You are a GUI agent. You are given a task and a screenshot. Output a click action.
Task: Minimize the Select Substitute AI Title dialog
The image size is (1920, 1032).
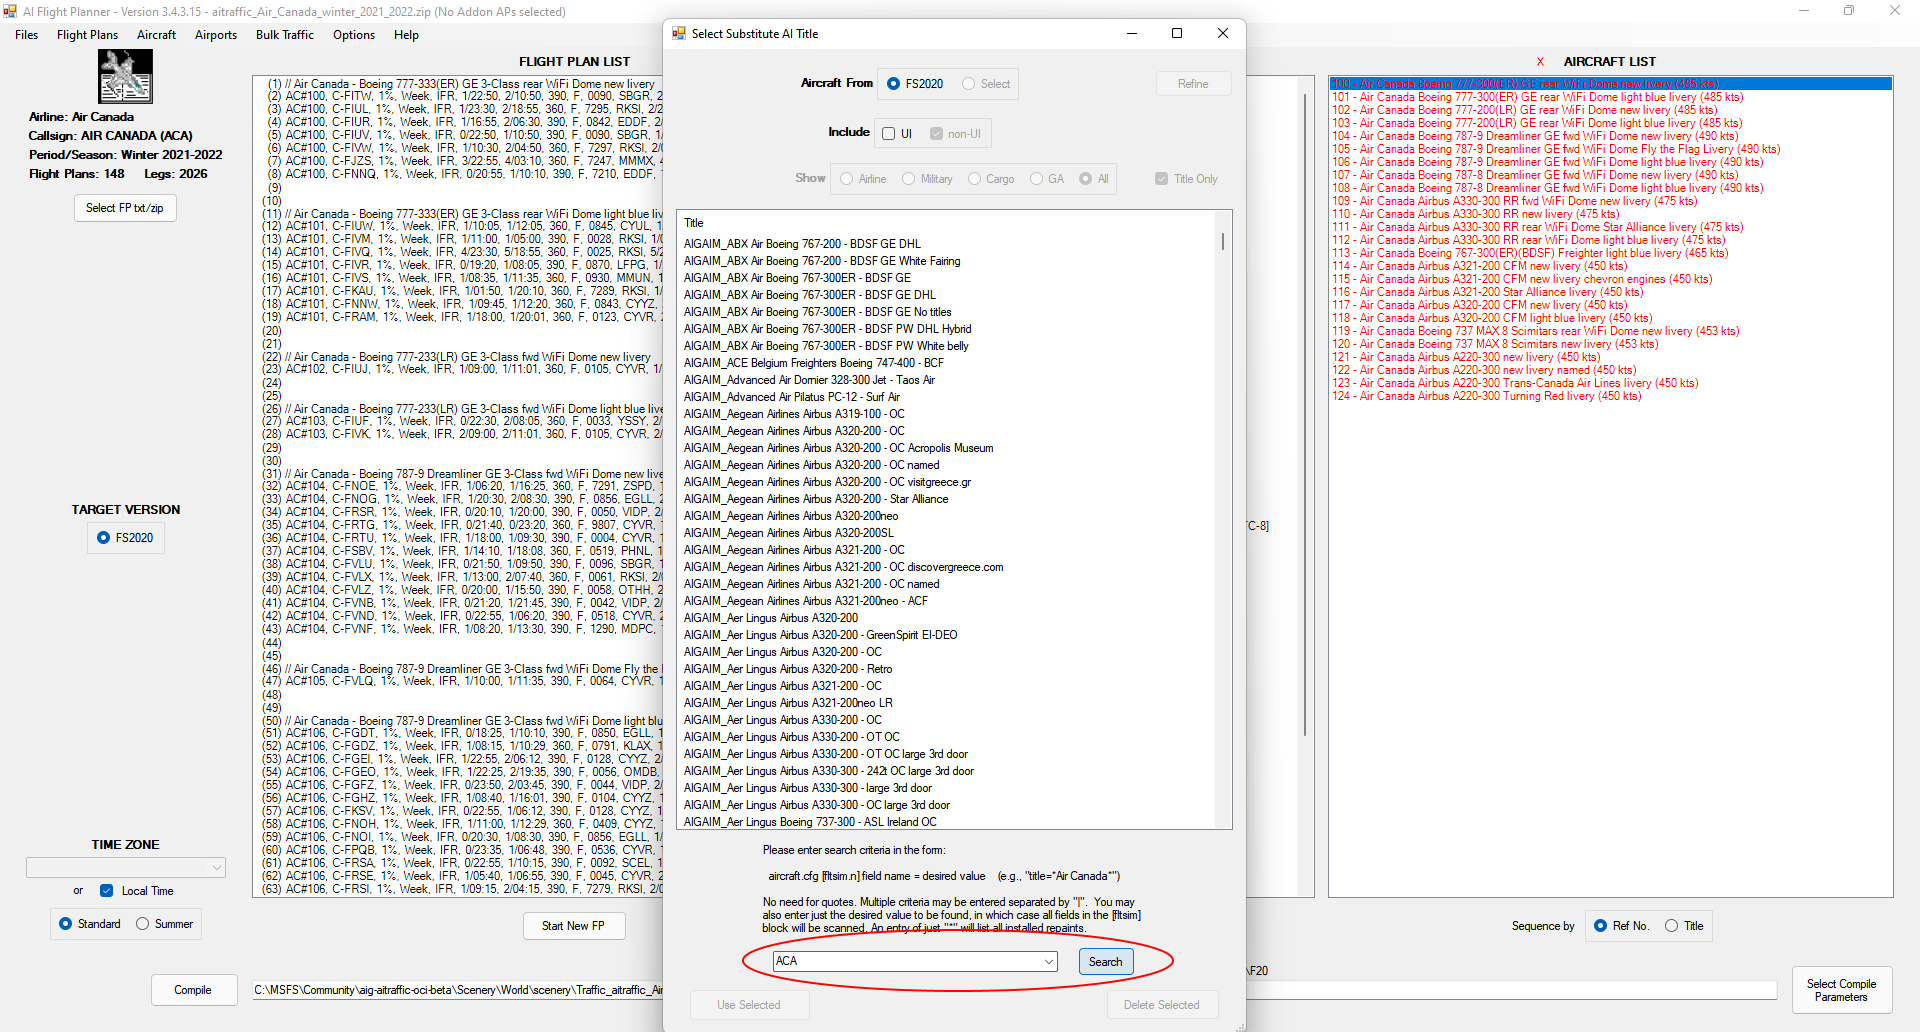(x=1132, y=33)
